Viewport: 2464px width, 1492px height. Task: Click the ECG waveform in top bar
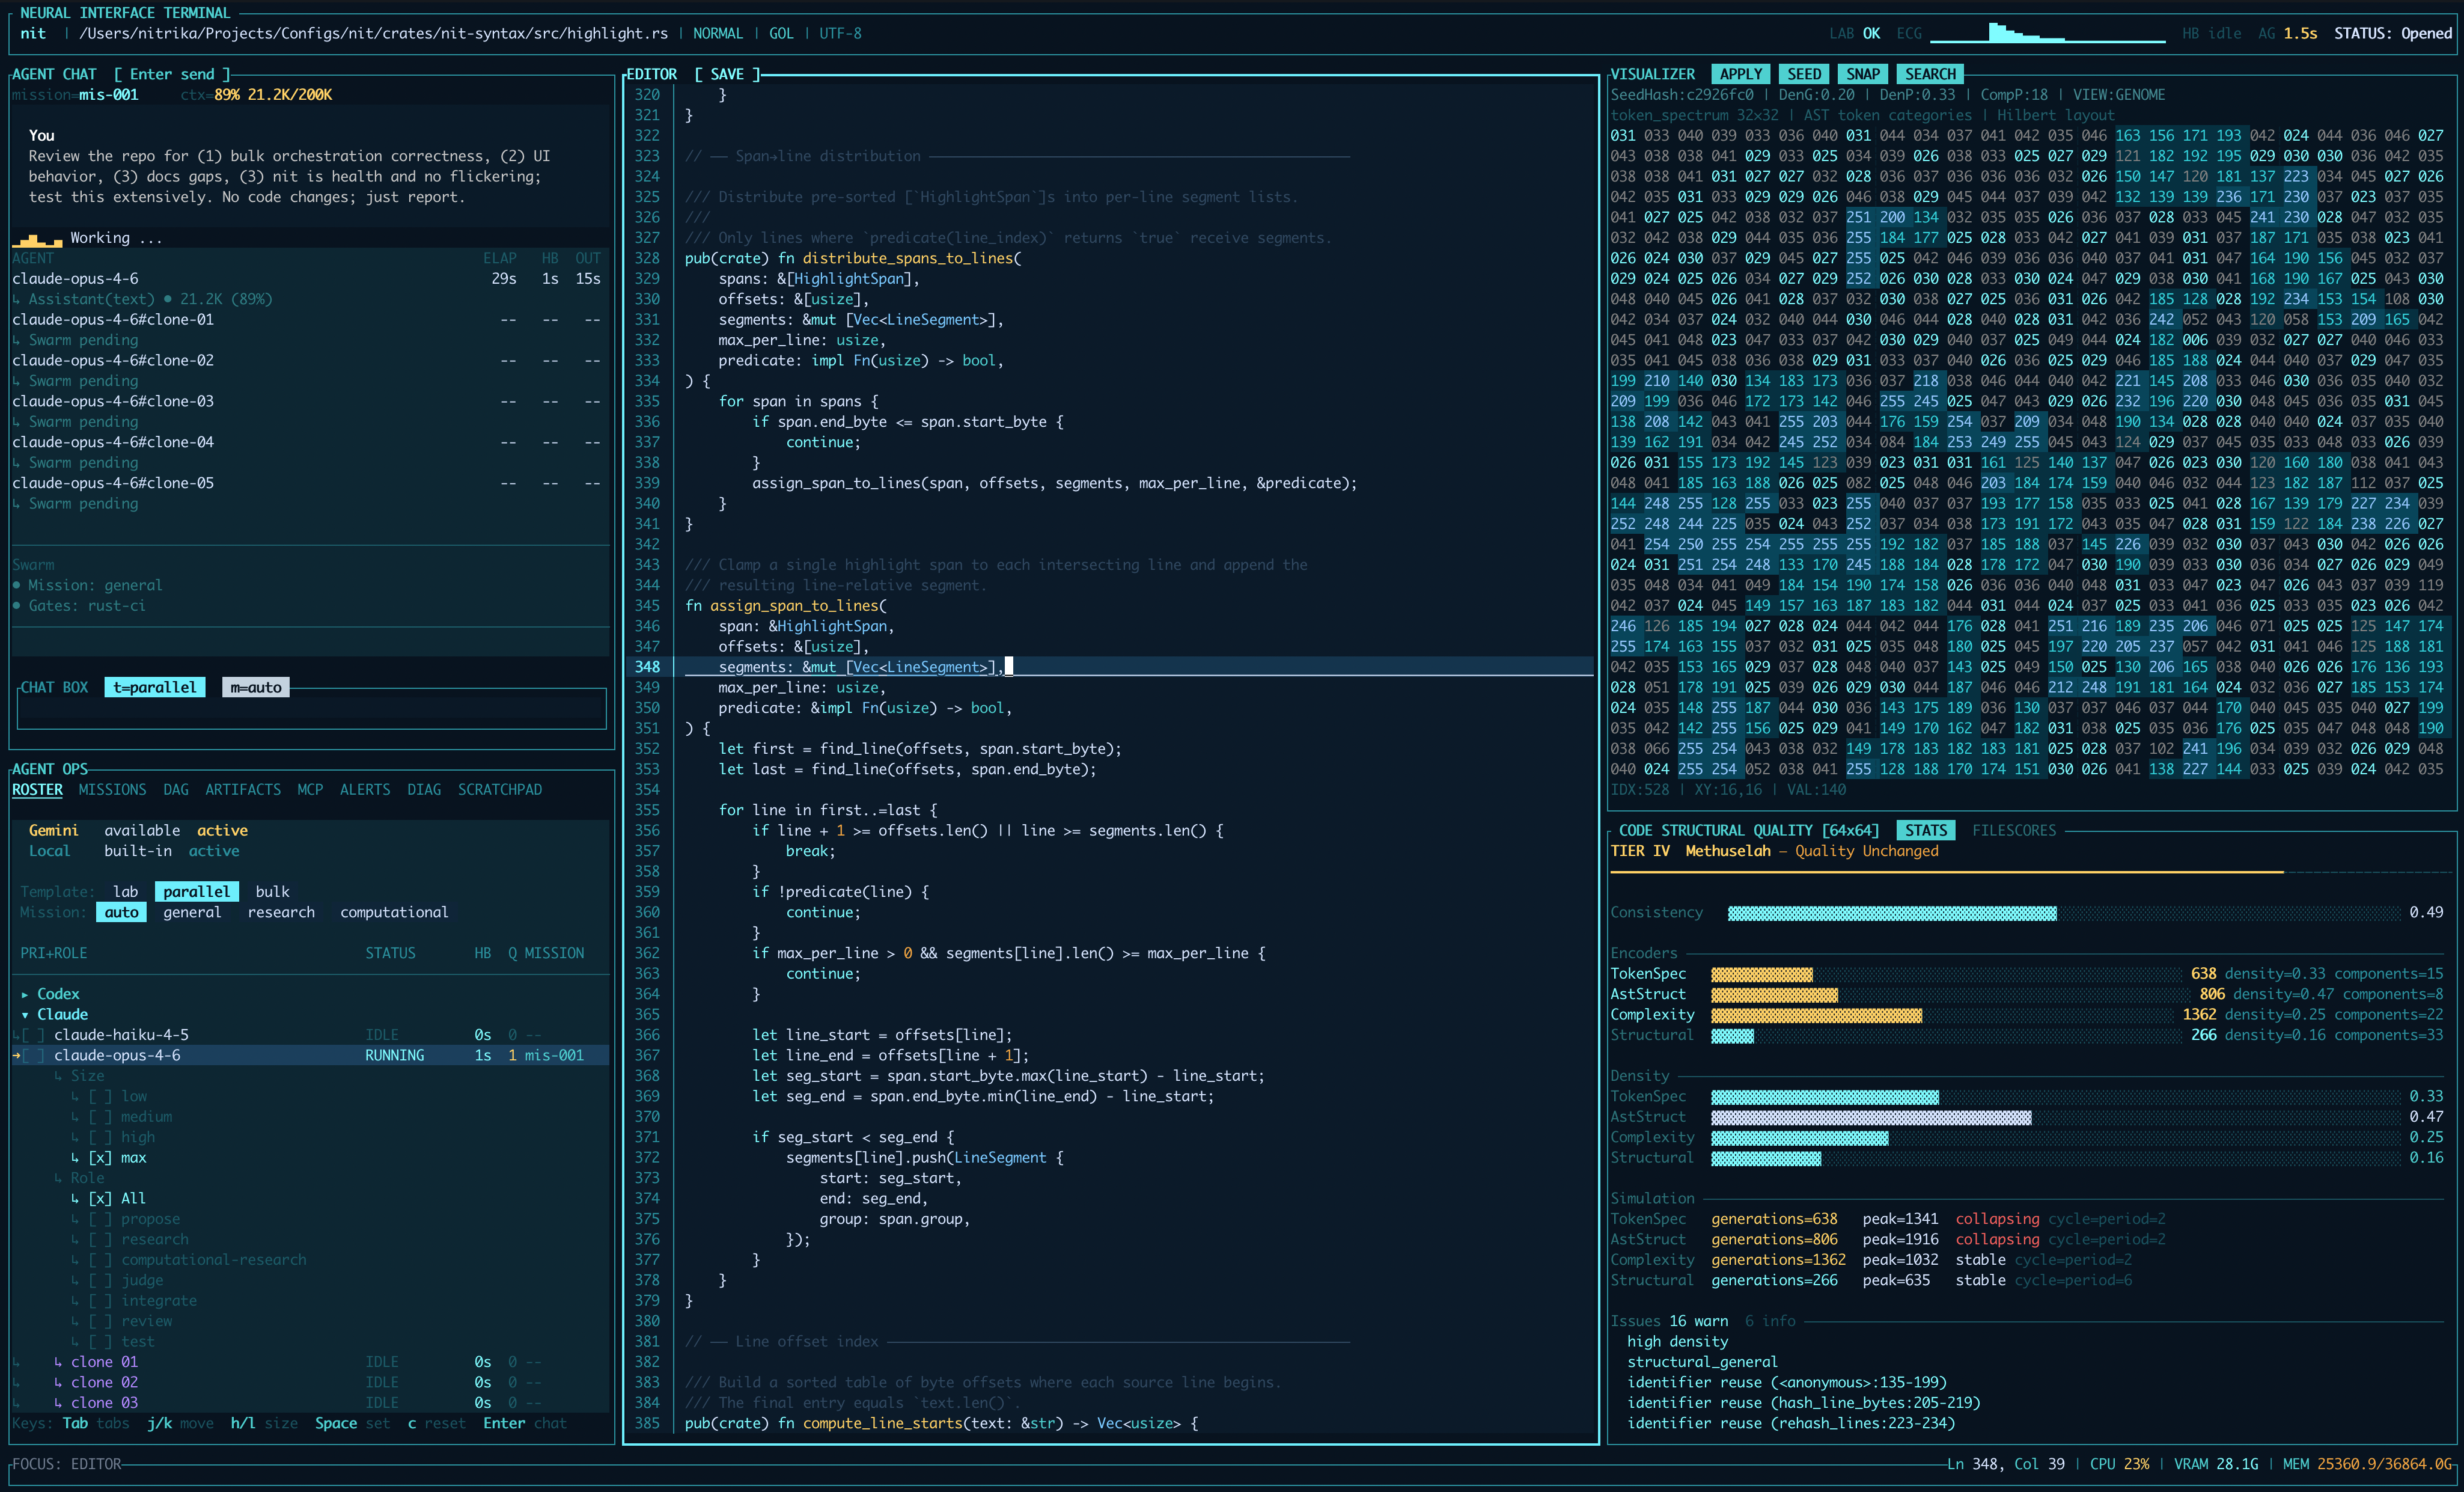(2048, 33)
